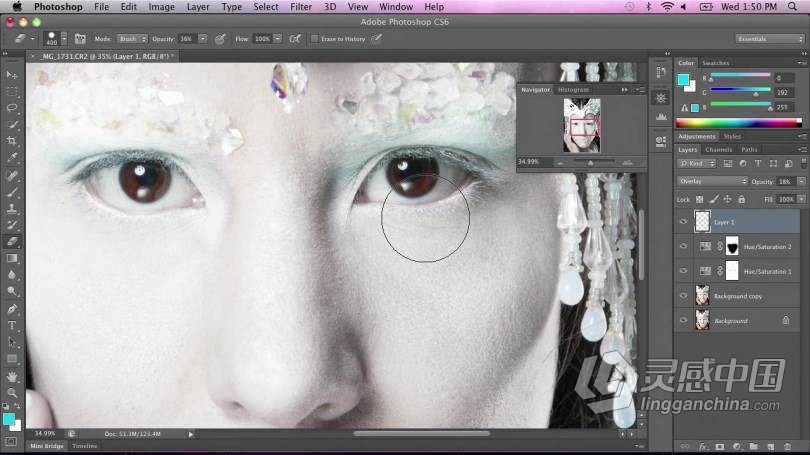Switch to the Channels tab
This screenshot has width=810, height=455.
click(719, 150)
